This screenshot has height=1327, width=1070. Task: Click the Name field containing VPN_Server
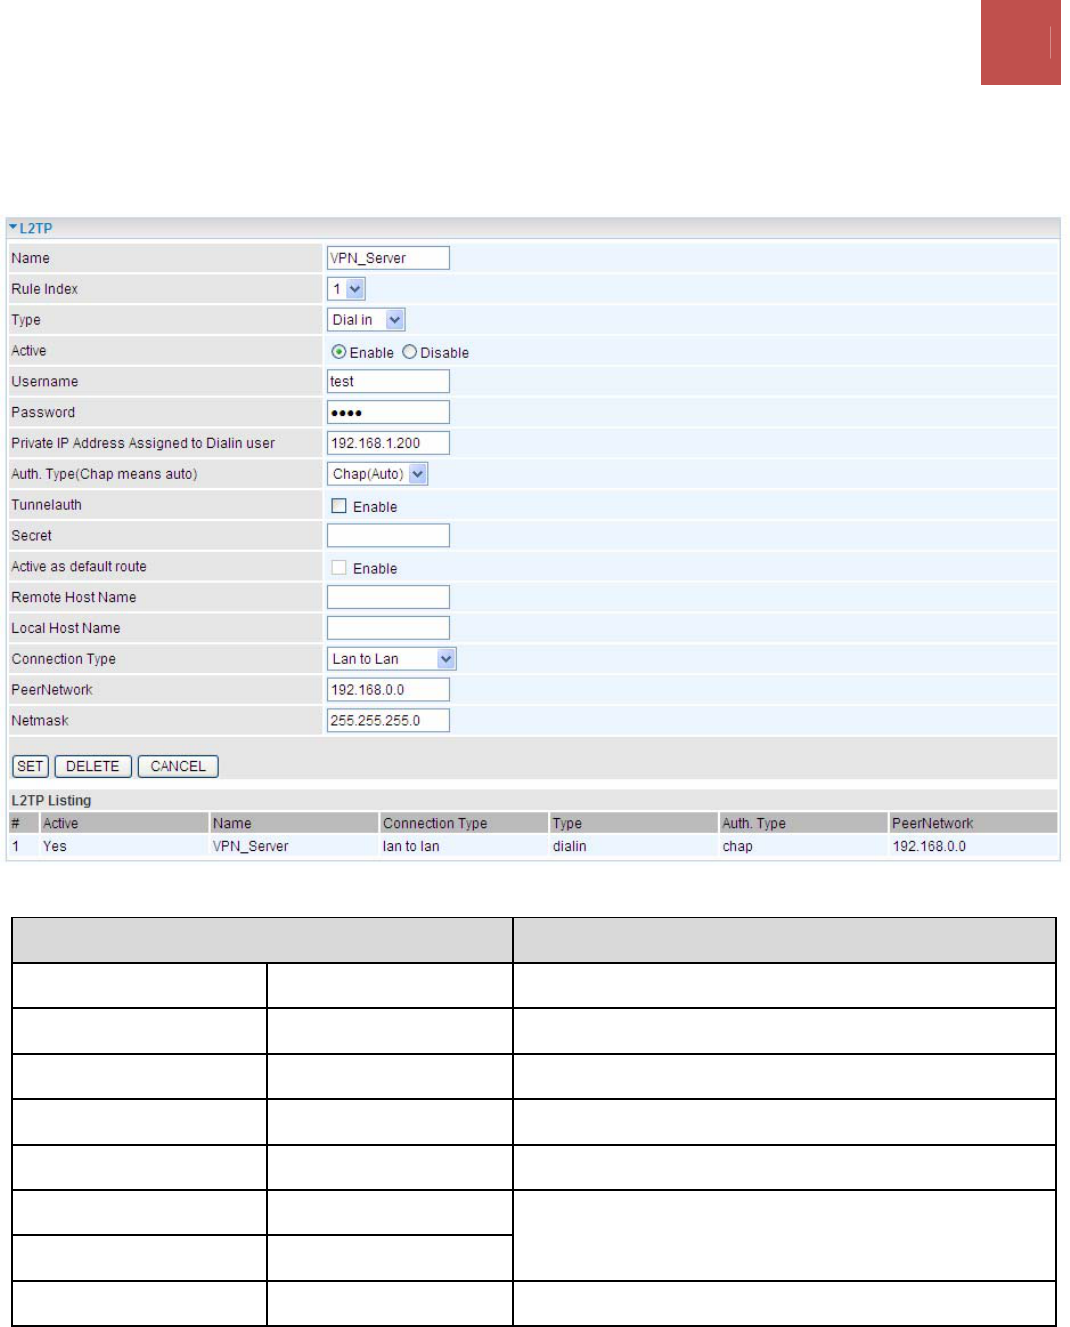(x=388, y=258)
